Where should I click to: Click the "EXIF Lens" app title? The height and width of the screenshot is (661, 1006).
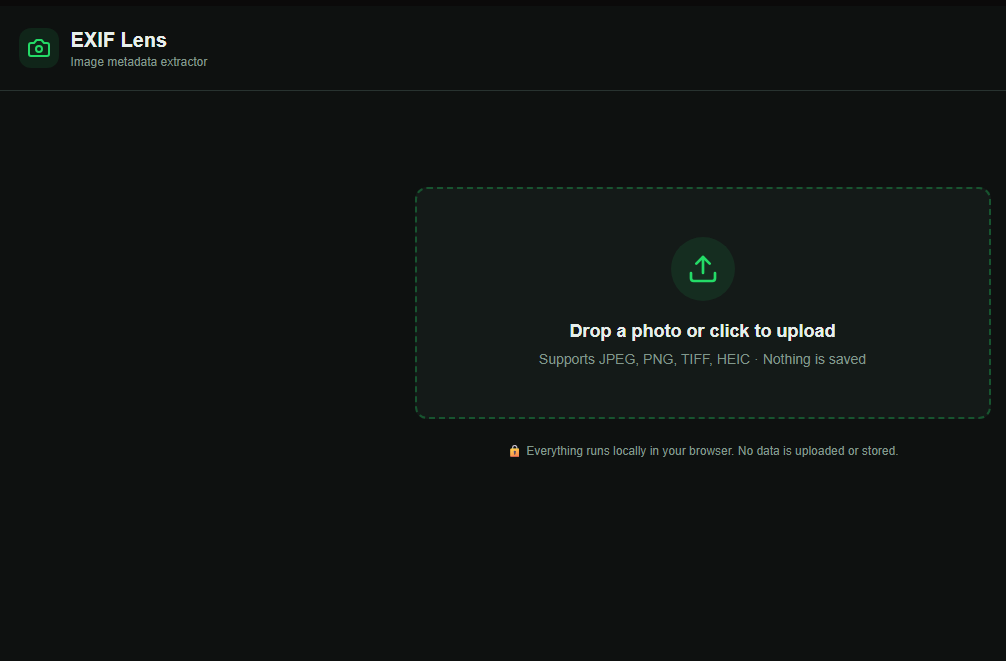coord(118,40)
